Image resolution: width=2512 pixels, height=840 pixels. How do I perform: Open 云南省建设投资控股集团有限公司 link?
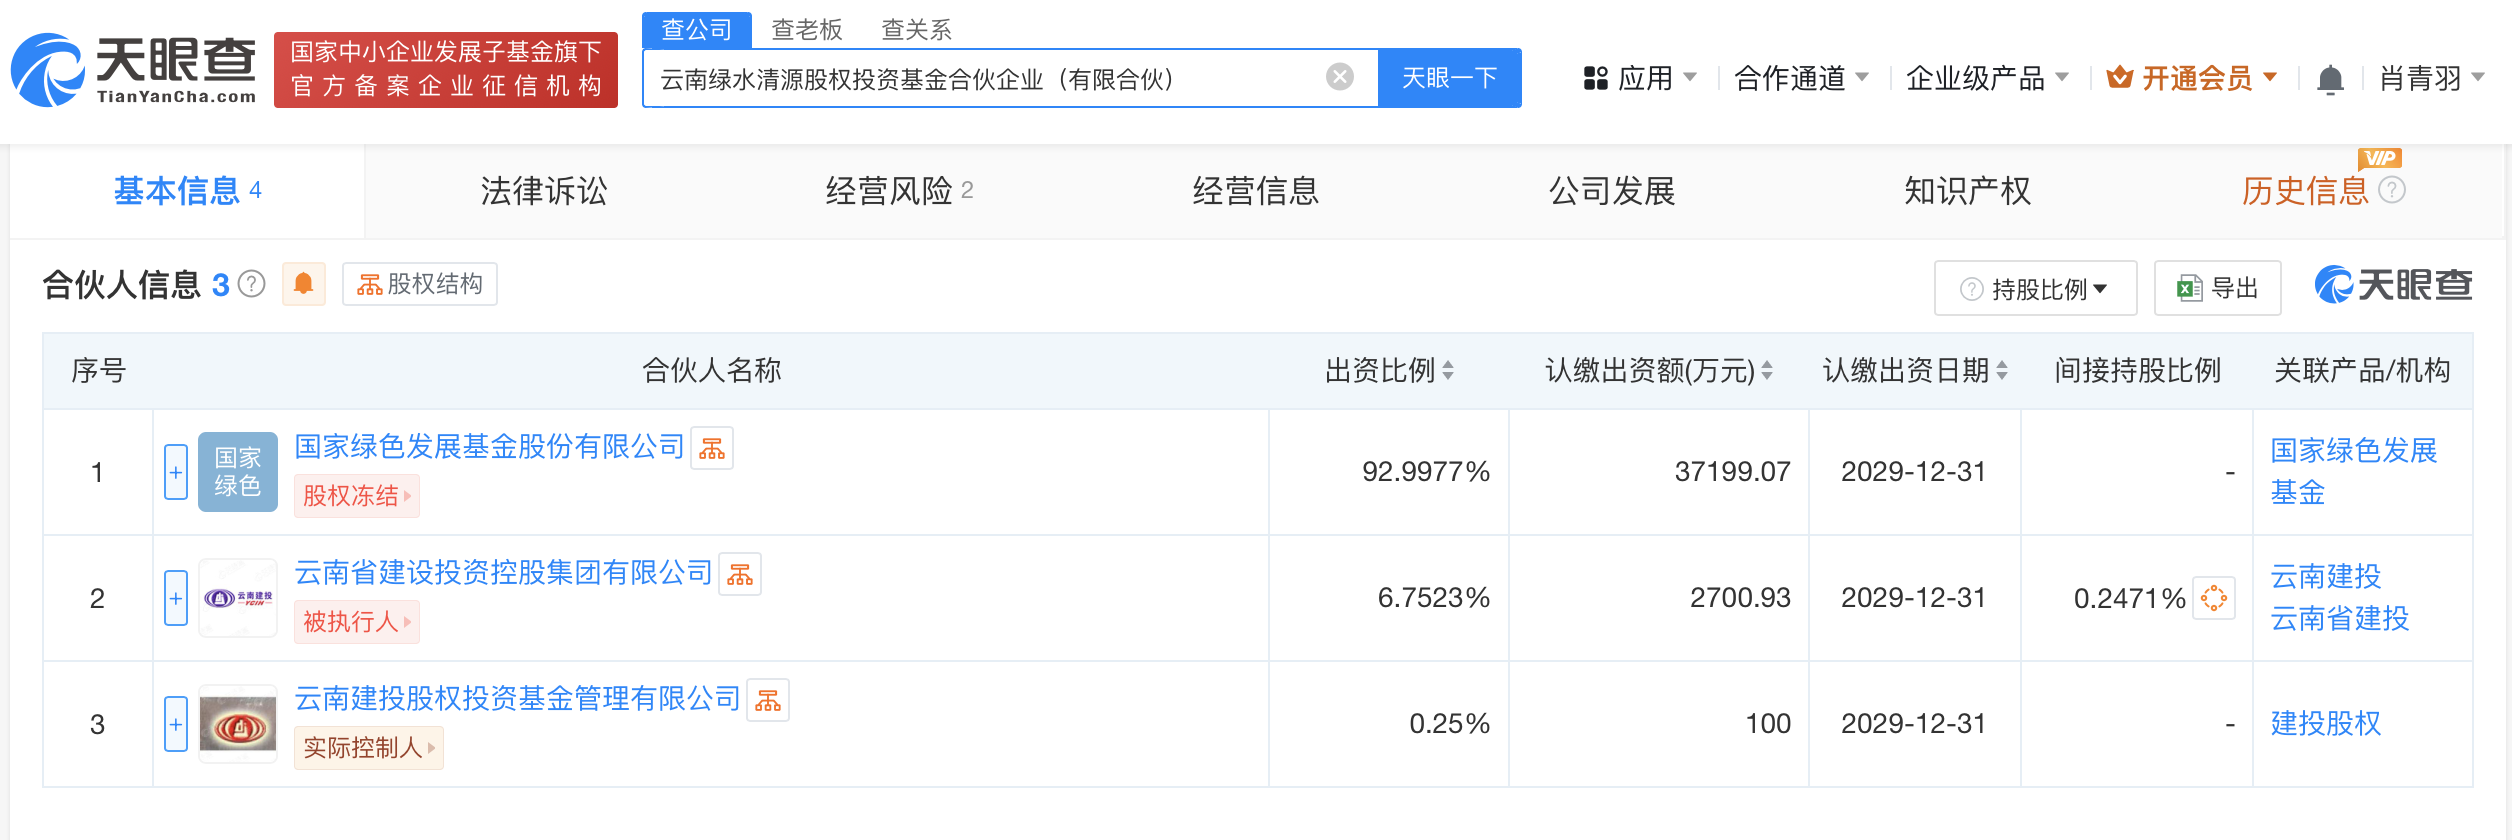(503, 573)
